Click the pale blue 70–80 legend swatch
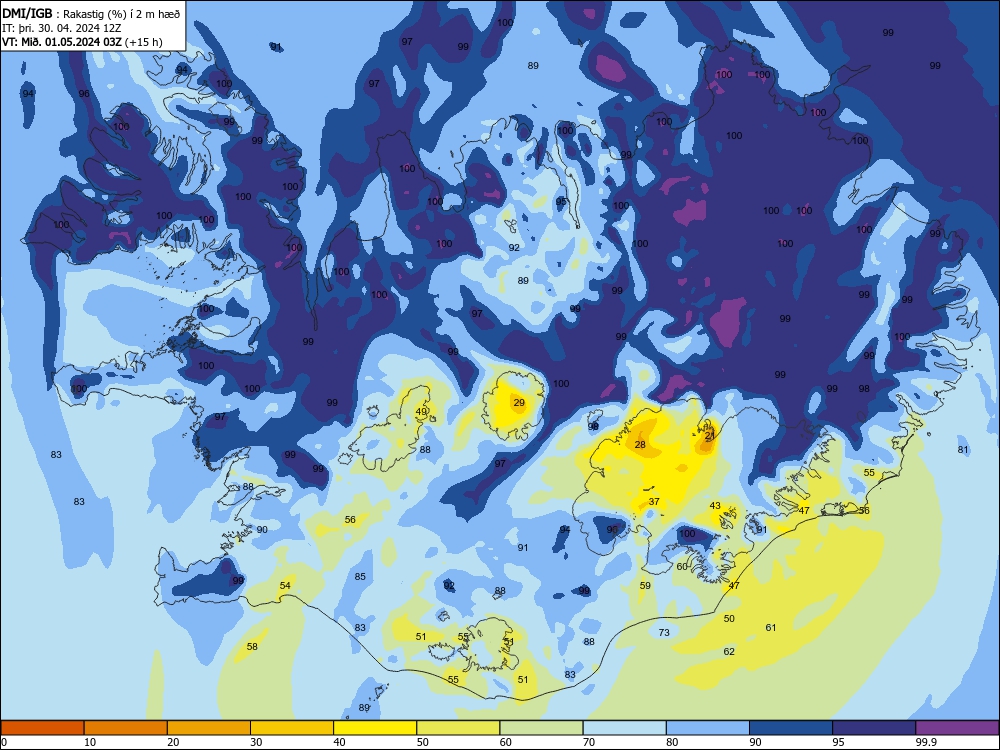 [624, 728]
